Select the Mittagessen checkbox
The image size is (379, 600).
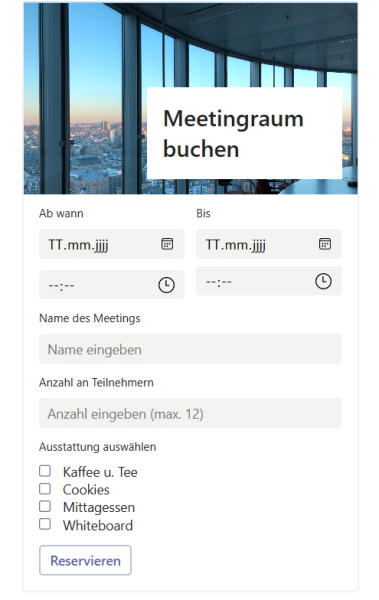[45, 506]
